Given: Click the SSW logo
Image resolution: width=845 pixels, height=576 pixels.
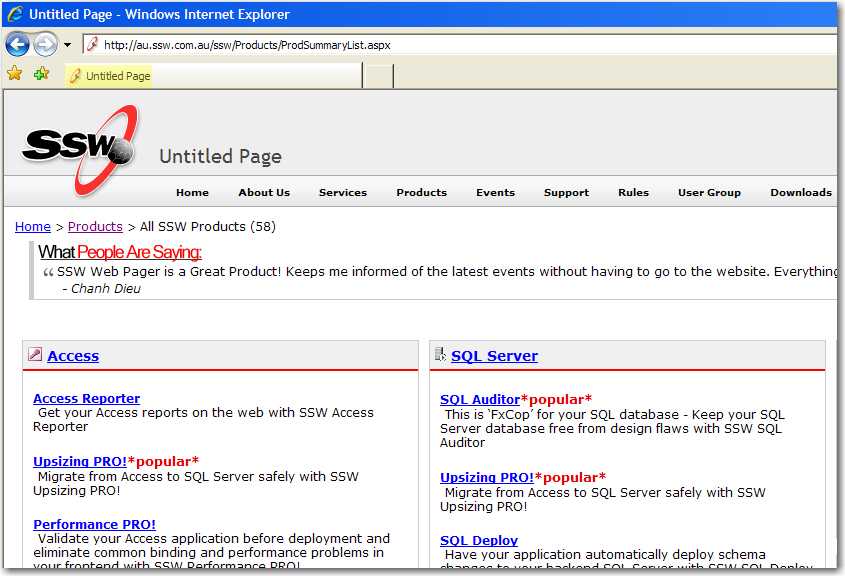Looking at the screenshot, I should [x=80, y=150].
